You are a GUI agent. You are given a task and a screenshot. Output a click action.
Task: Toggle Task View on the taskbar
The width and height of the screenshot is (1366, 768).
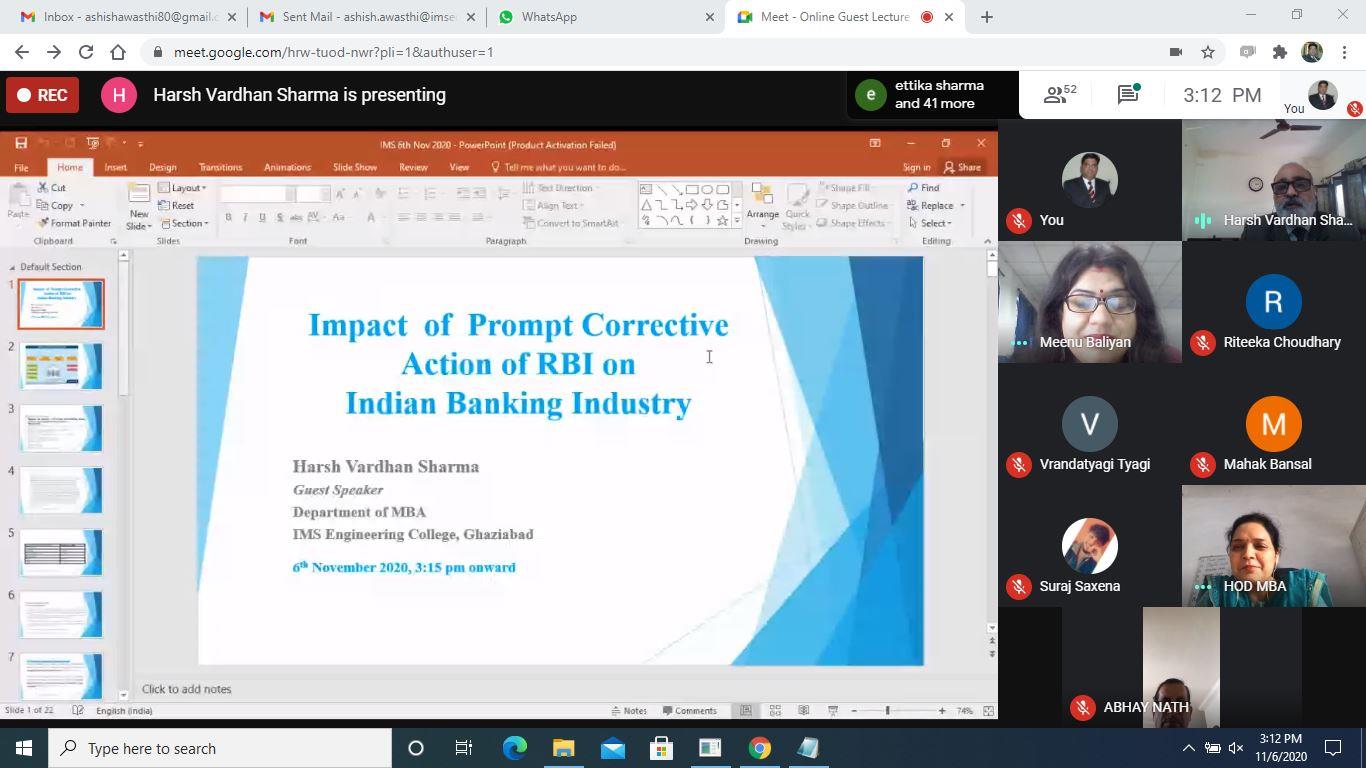464,748
